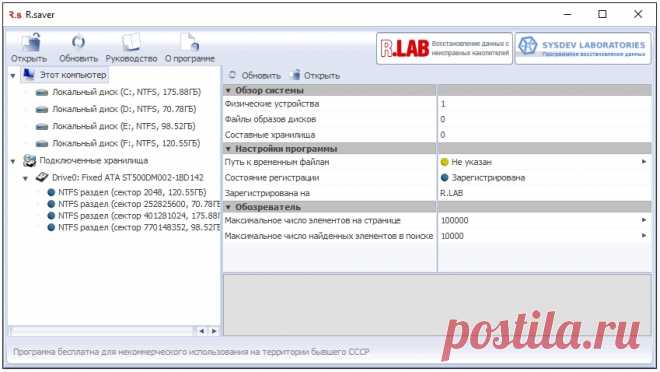
Task: Click the Не указан value
Action: [471, 162]
